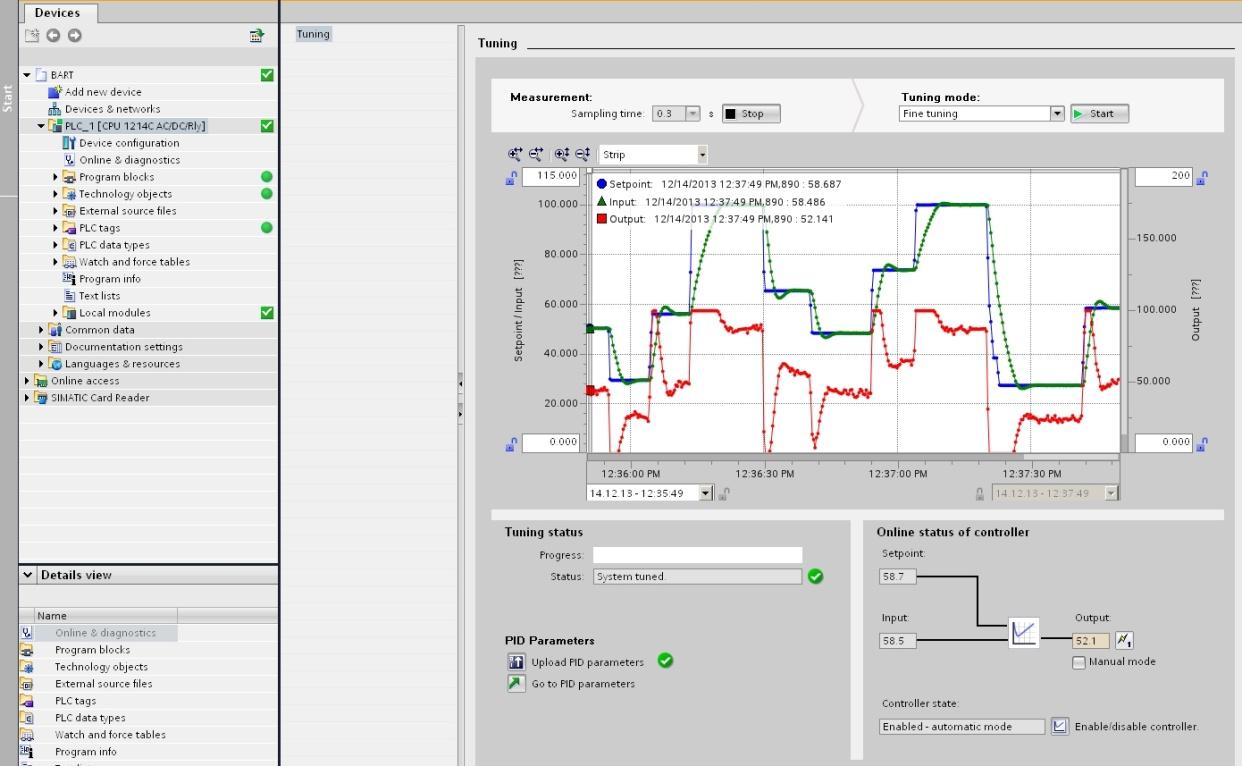Click the new item icon in Devices toolbar
Viewport: 1242px width, 766px height.
(x=32, y=36)
